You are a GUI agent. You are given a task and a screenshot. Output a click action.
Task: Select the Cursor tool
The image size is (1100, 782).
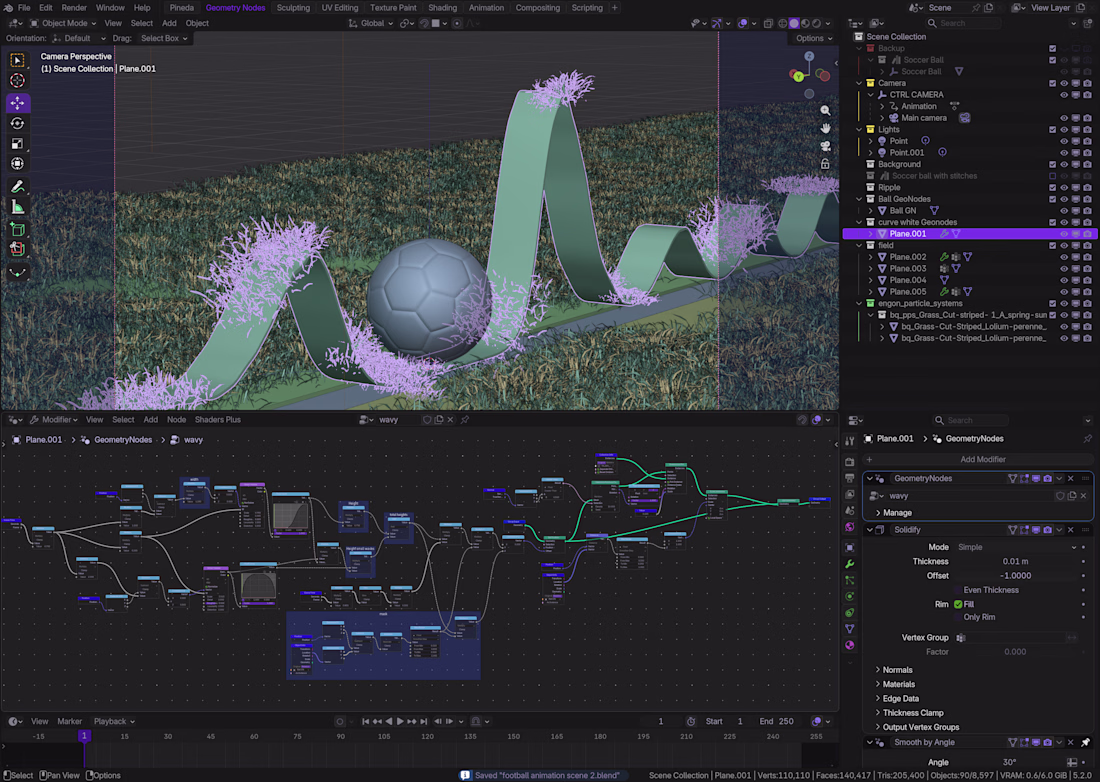click(x=18, y=81)
